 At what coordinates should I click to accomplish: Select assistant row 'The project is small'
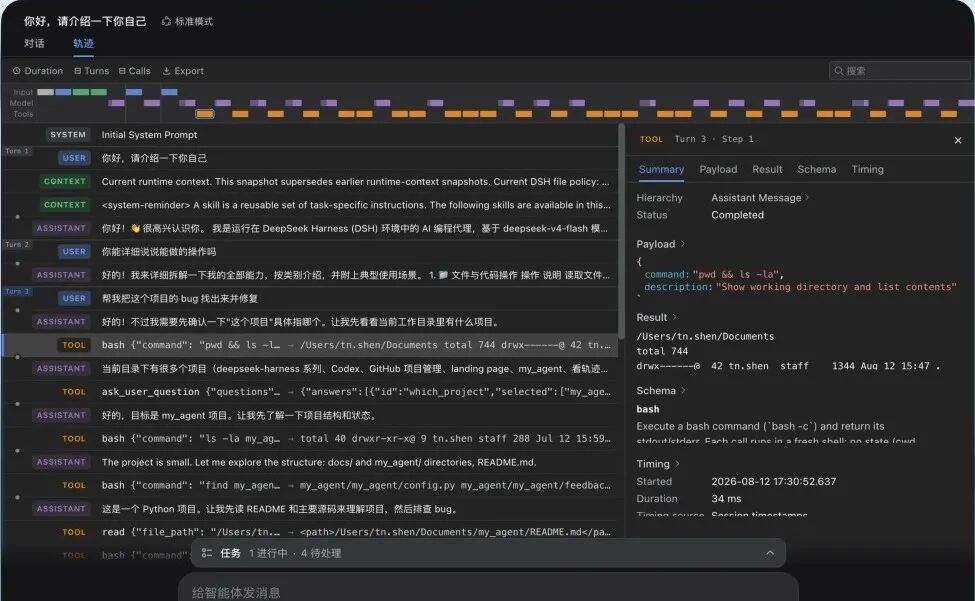[311, 462]
